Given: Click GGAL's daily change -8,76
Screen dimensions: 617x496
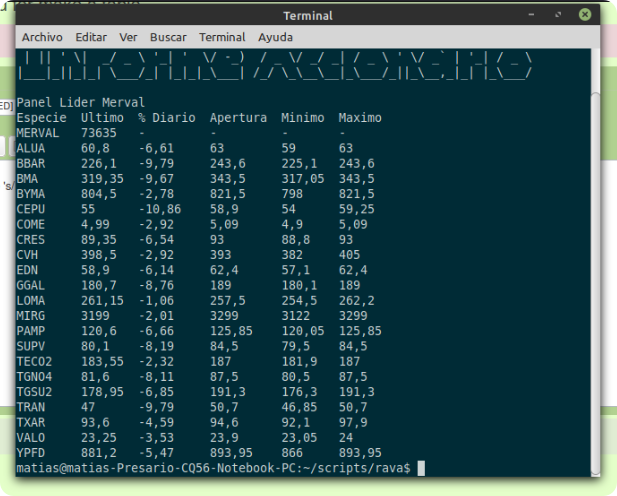Looking at the screenshot, I should click(156, 285).
